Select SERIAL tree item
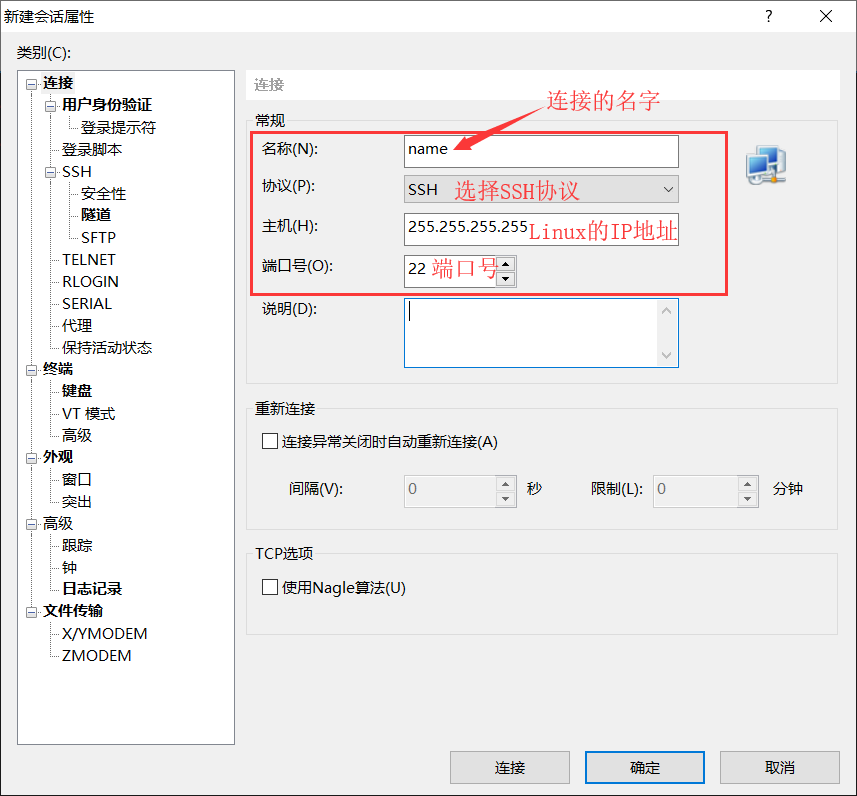This screenshot has height=796, width=857. (87, 303)
